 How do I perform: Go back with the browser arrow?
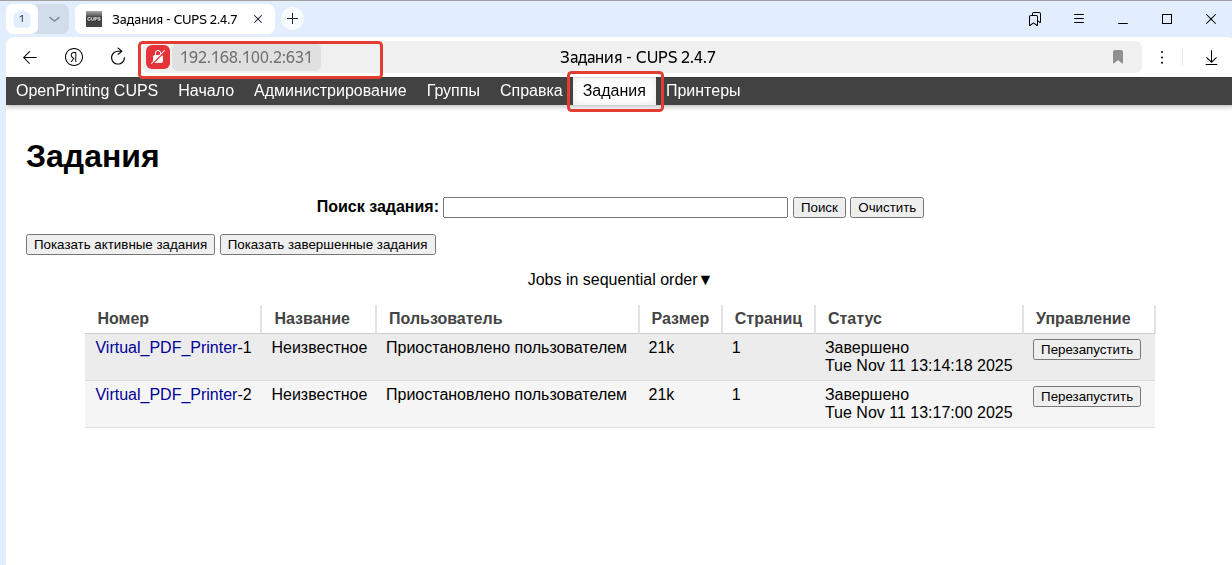[30, 58]
